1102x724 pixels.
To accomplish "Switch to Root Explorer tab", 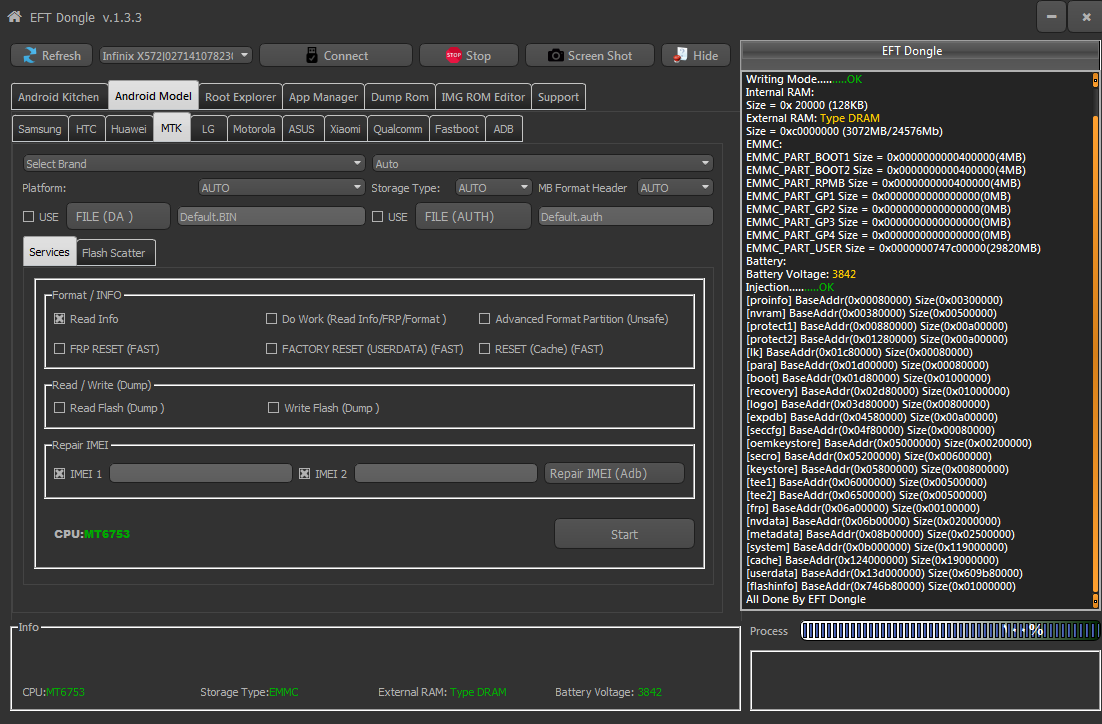I will pos(240,97).
